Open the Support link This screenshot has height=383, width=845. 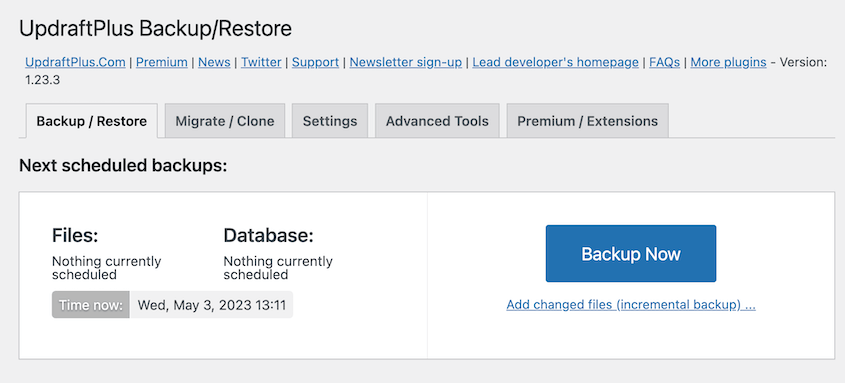[315, 62]
